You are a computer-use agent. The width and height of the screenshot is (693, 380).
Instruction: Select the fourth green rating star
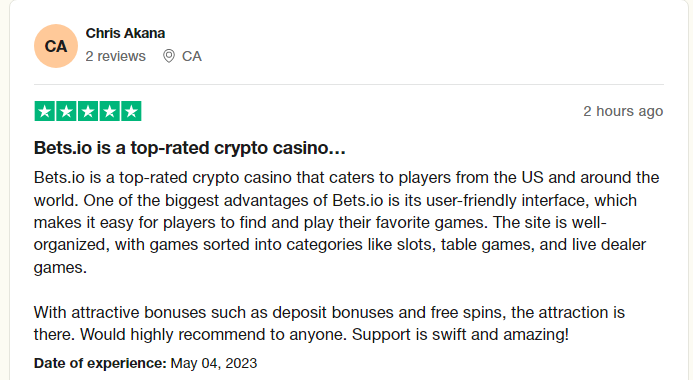110,111
